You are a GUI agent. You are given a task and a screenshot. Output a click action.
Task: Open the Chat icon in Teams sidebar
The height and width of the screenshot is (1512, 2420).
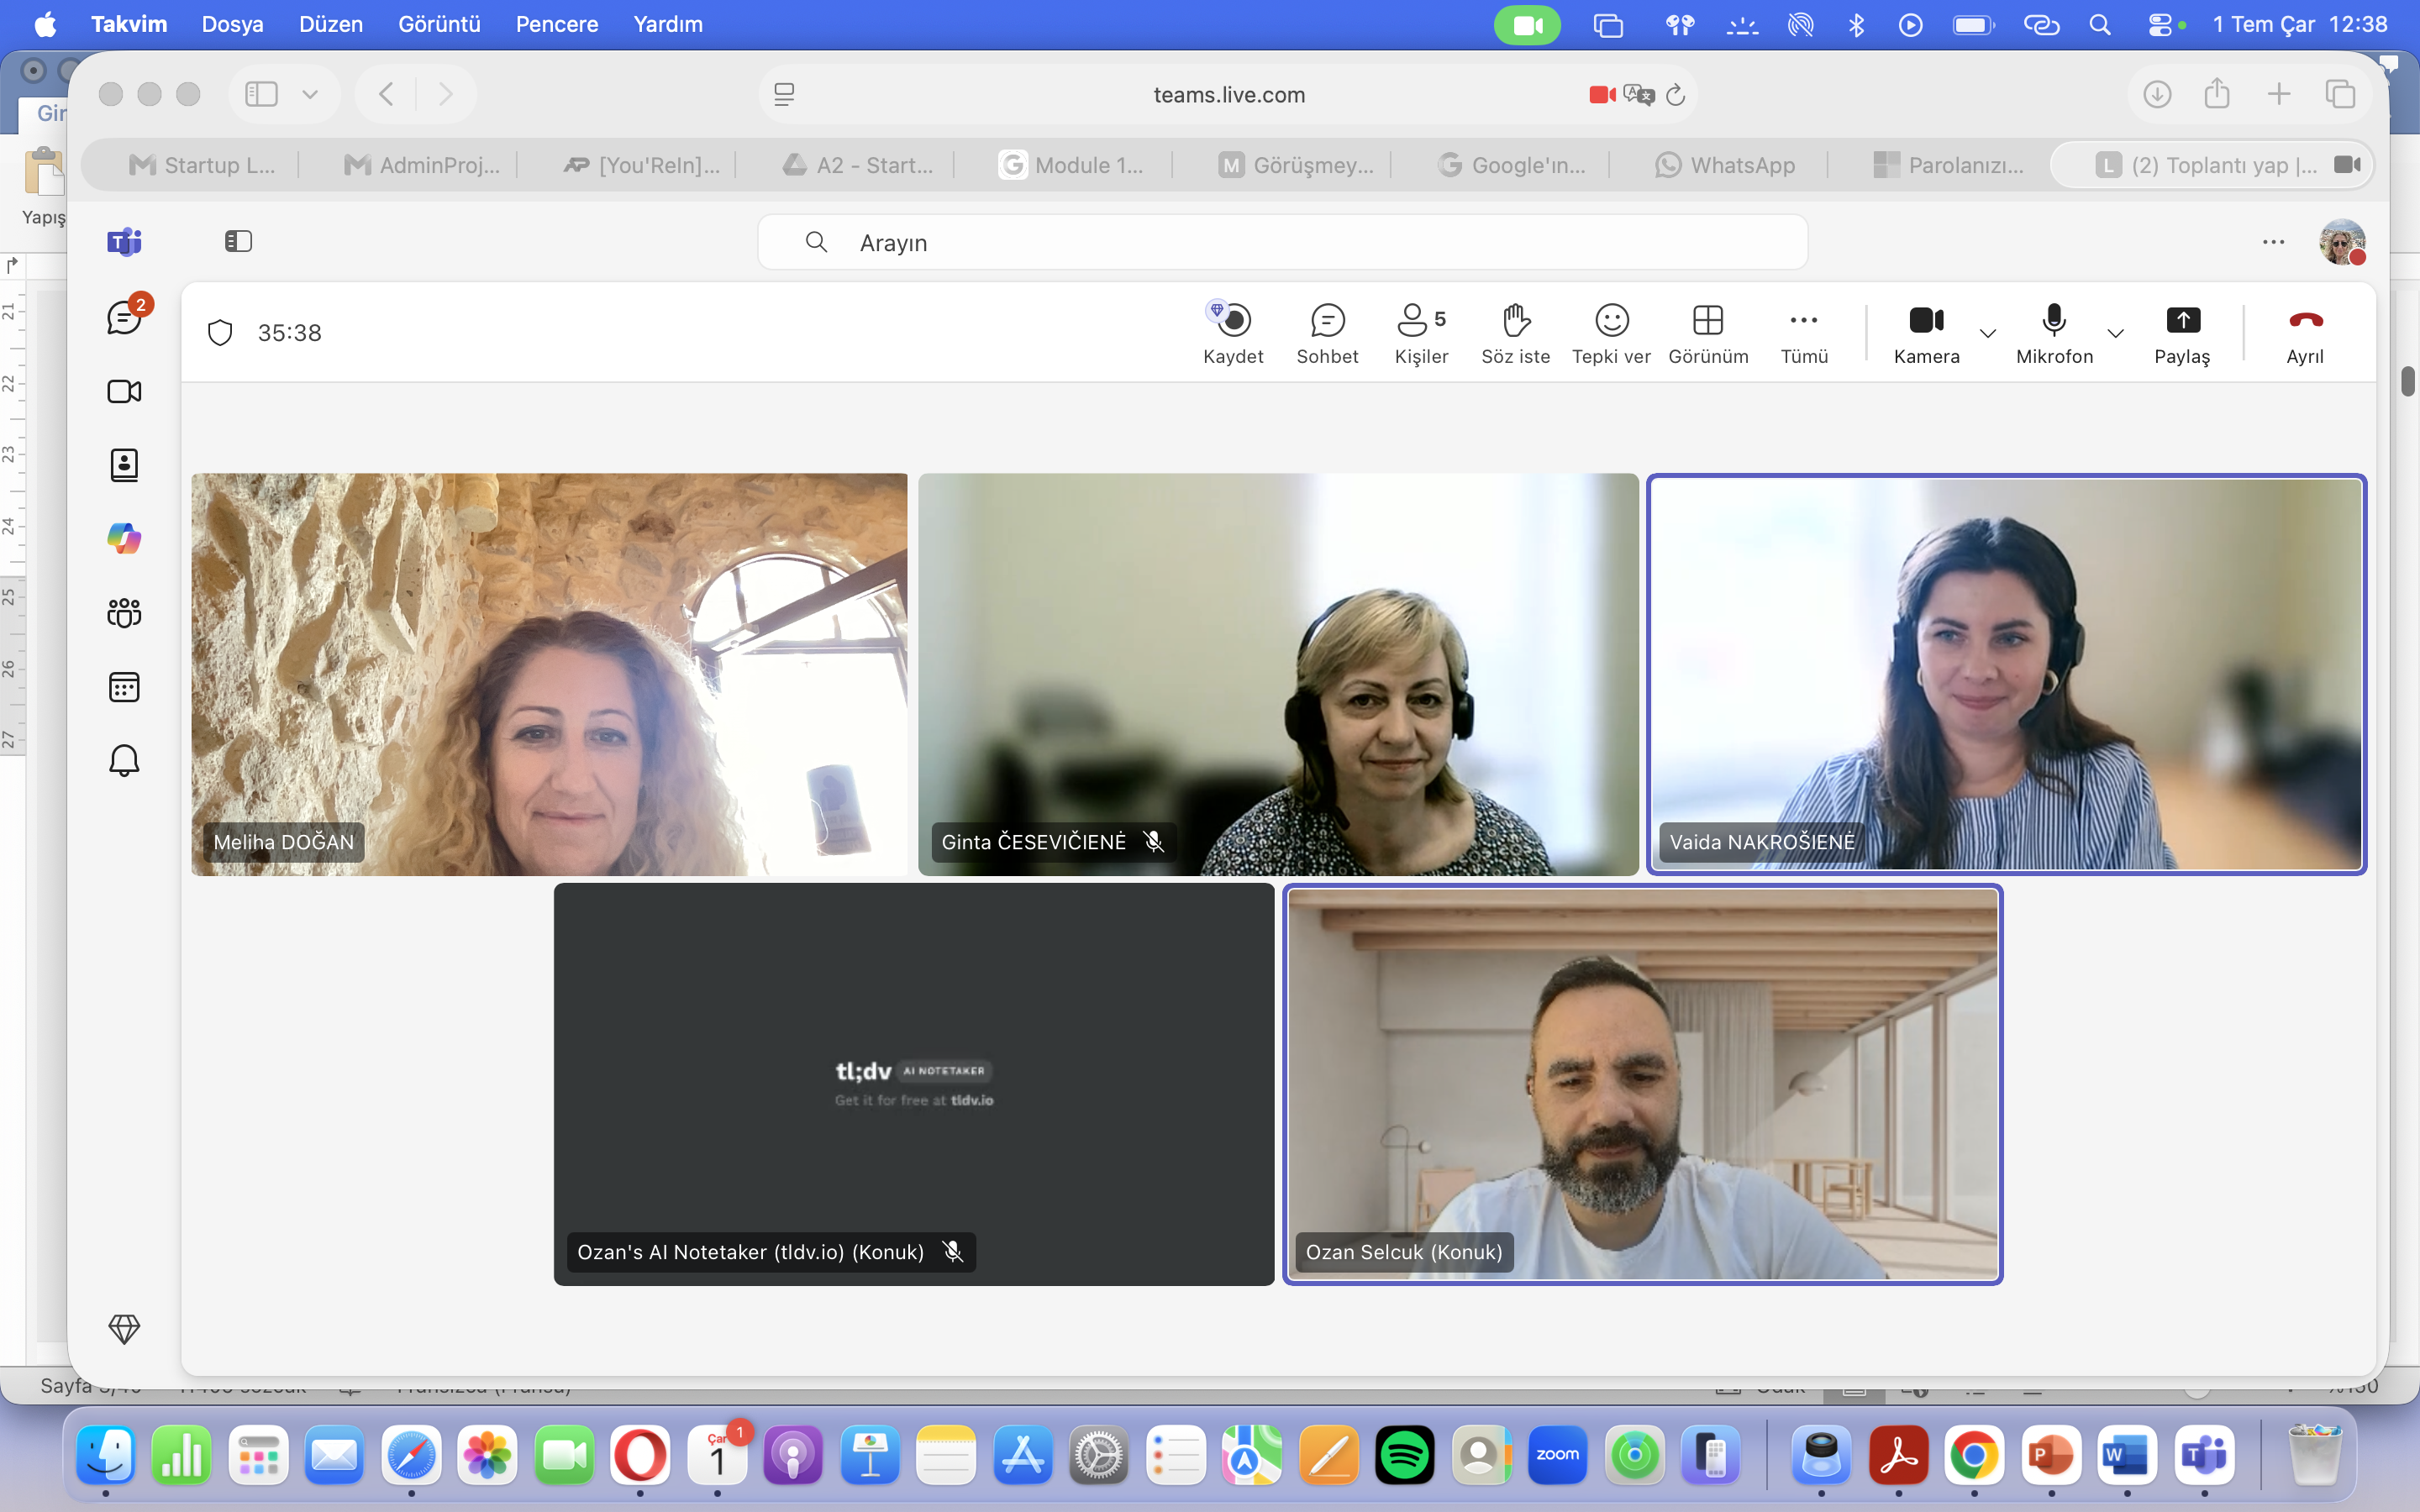click(124, 318)
